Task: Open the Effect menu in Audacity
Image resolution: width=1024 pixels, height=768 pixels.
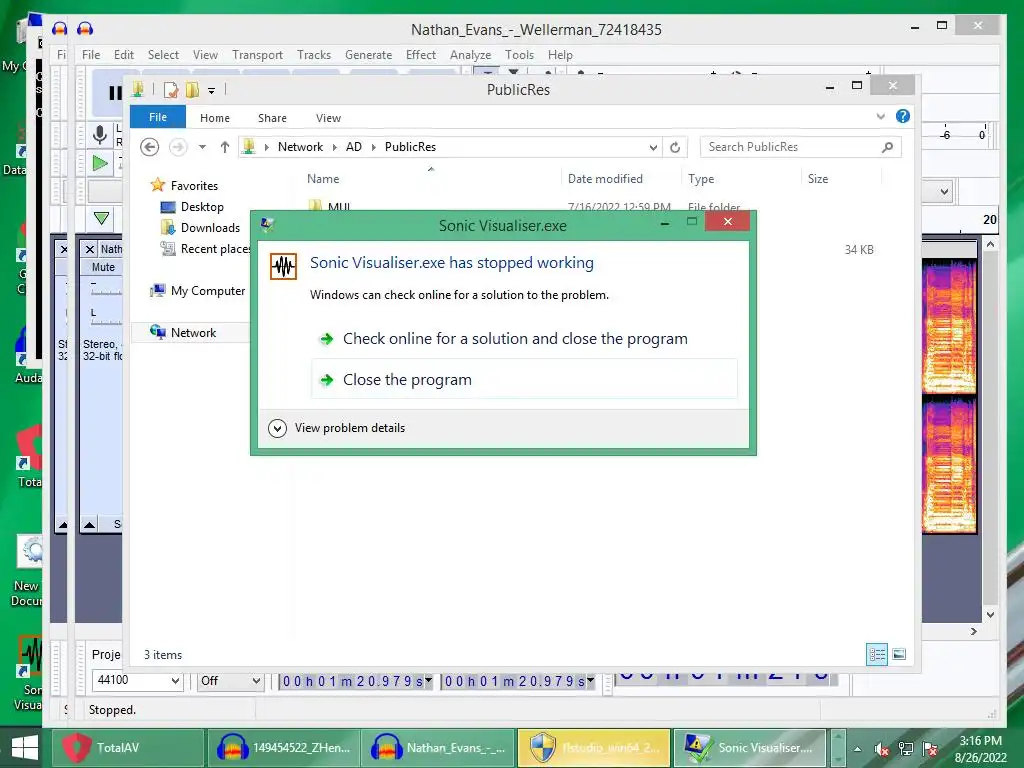Action: pos(421,55)
